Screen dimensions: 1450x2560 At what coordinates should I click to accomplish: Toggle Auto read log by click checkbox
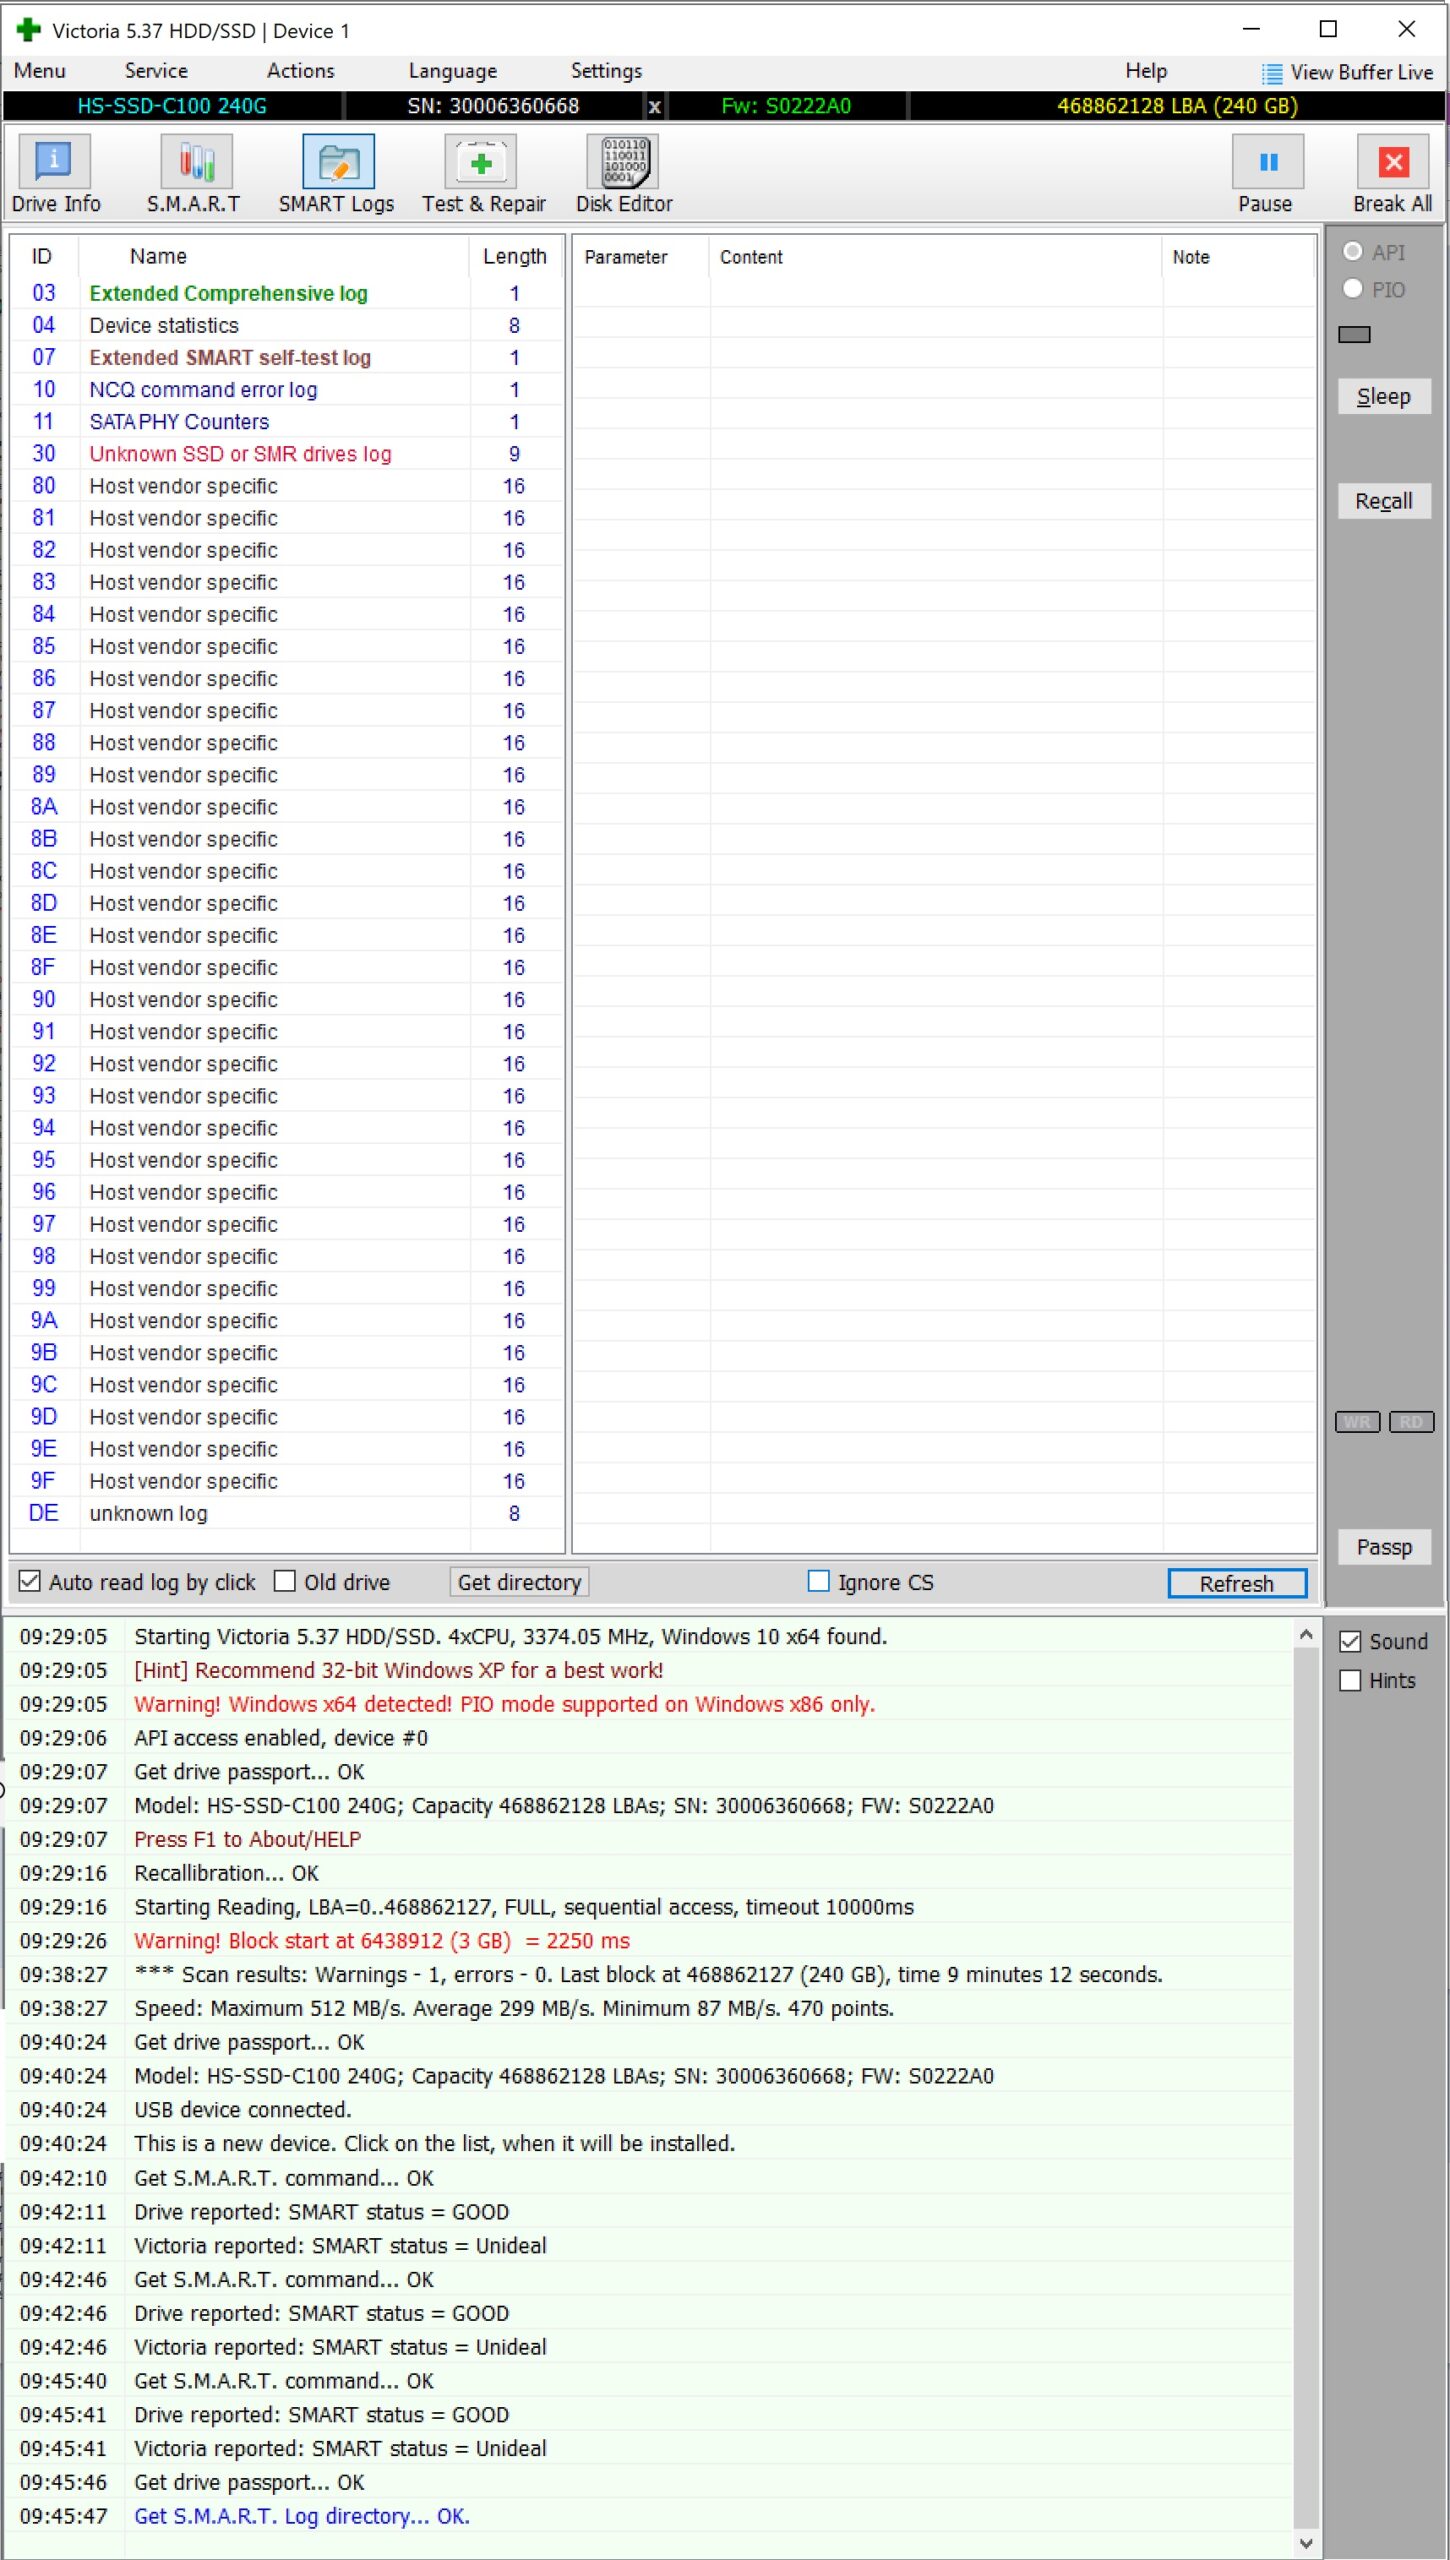(x=30, y=1581)
